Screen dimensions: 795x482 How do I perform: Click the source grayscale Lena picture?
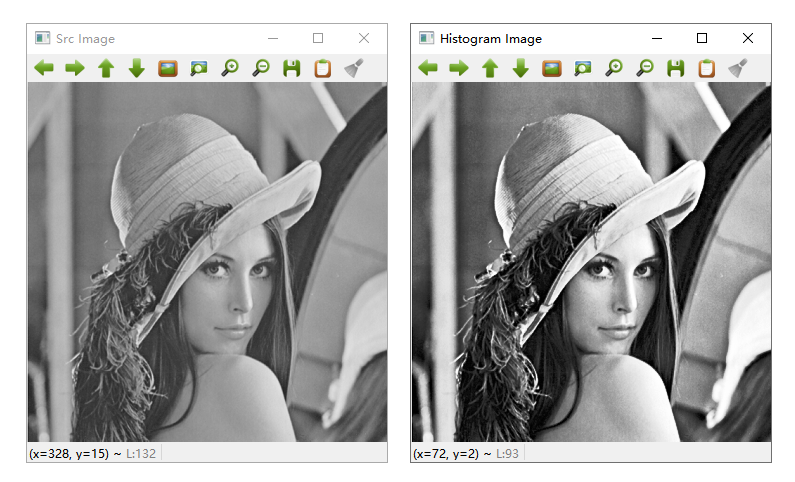(x=207, y=262)
